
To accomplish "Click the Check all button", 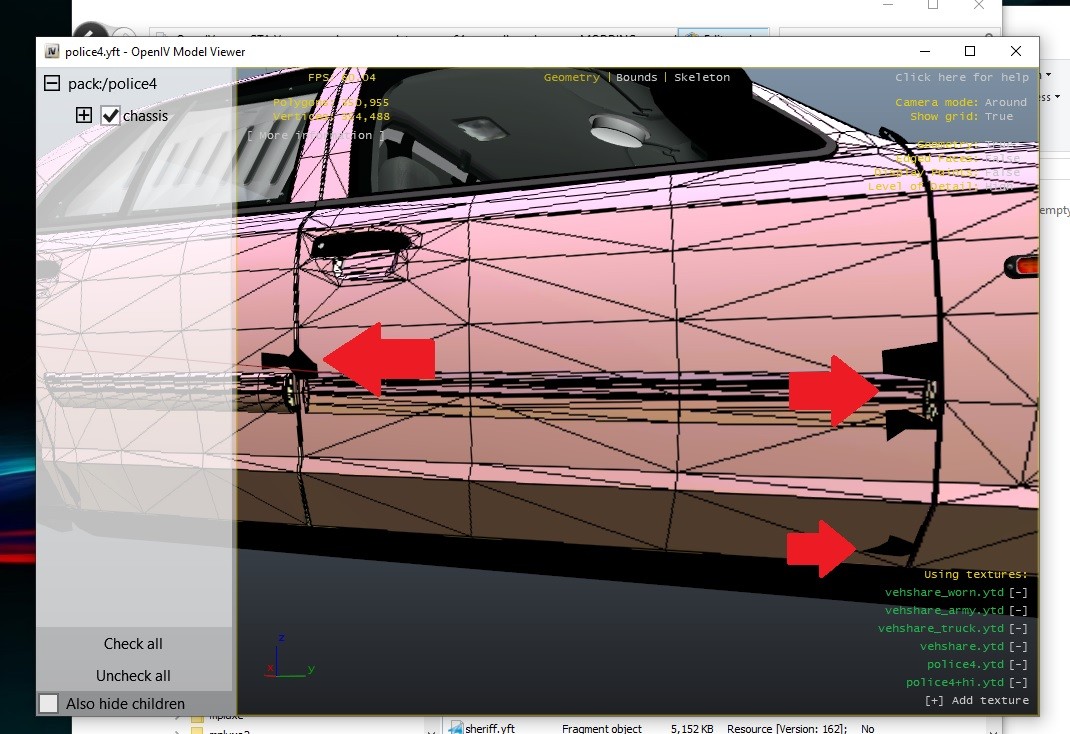I will coord(133,644).
